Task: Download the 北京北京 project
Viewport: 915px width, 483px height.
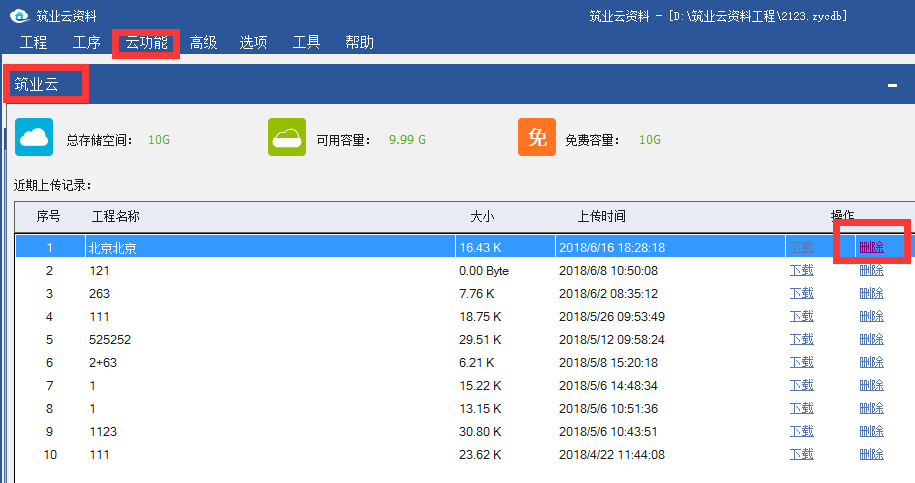Action: coord(801,247)
